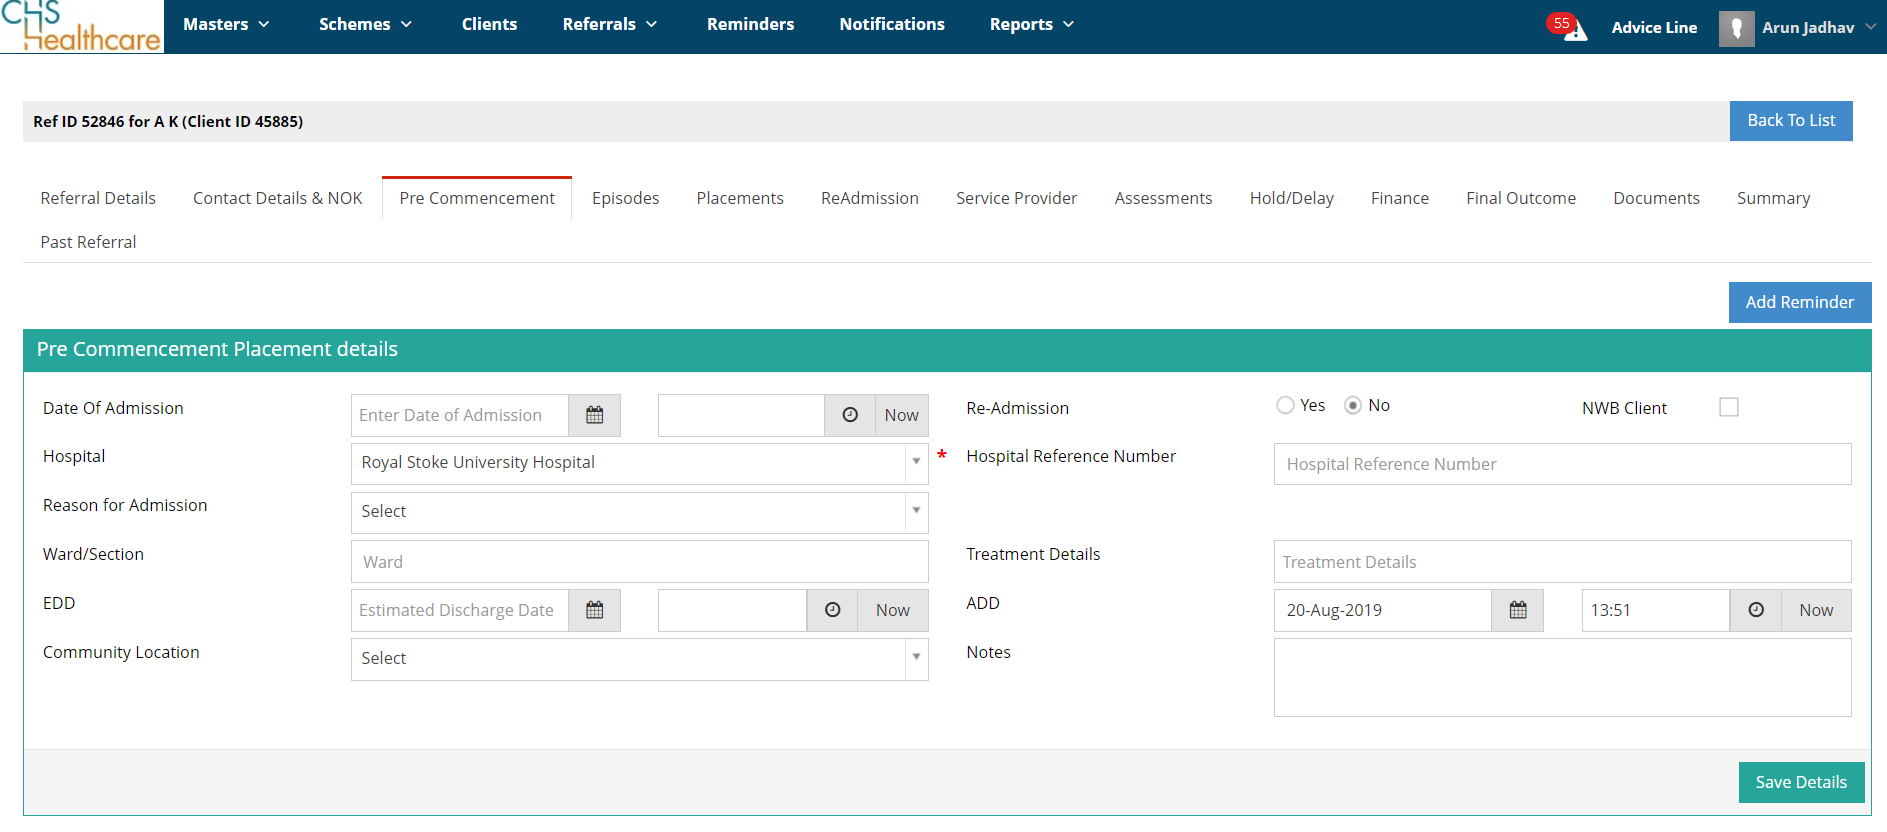Tick the NWB Client checkbox
This screenshot has height=832, width=1887.
point(1729,407)
